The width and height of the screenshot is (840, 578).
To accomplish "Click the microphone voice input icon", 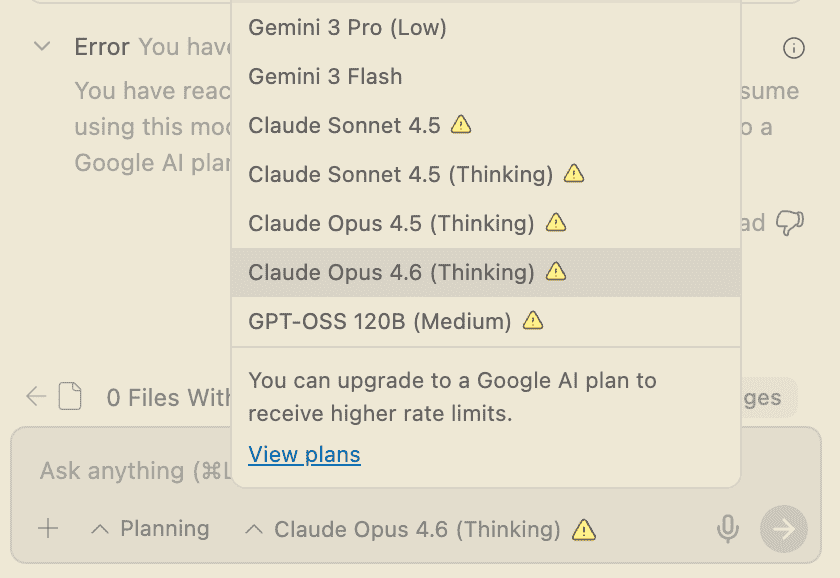I will (728, 529).
